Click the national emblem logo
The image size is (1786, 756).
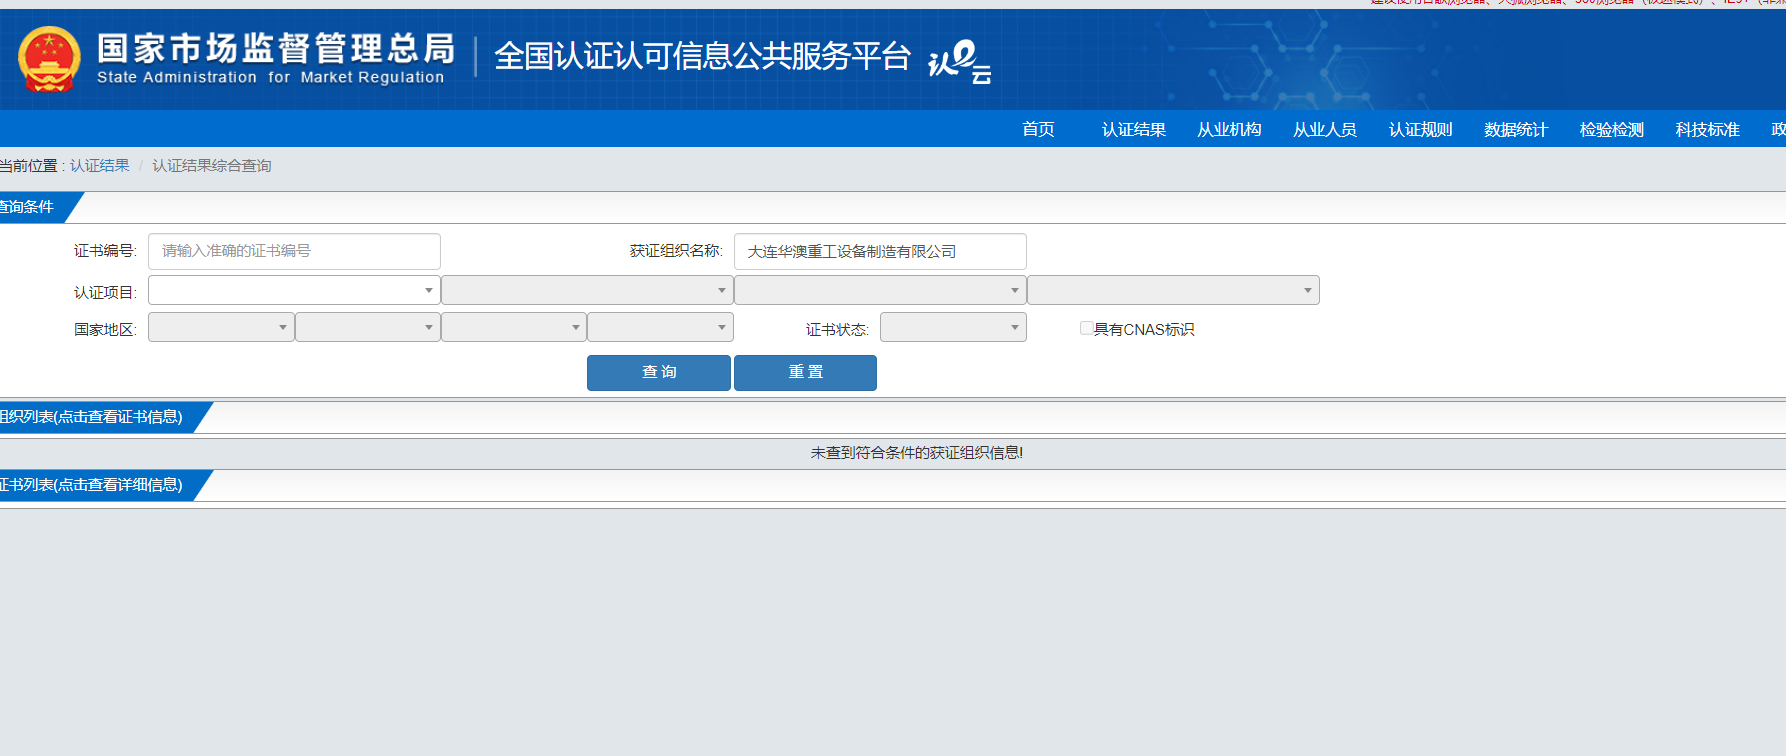49,59
